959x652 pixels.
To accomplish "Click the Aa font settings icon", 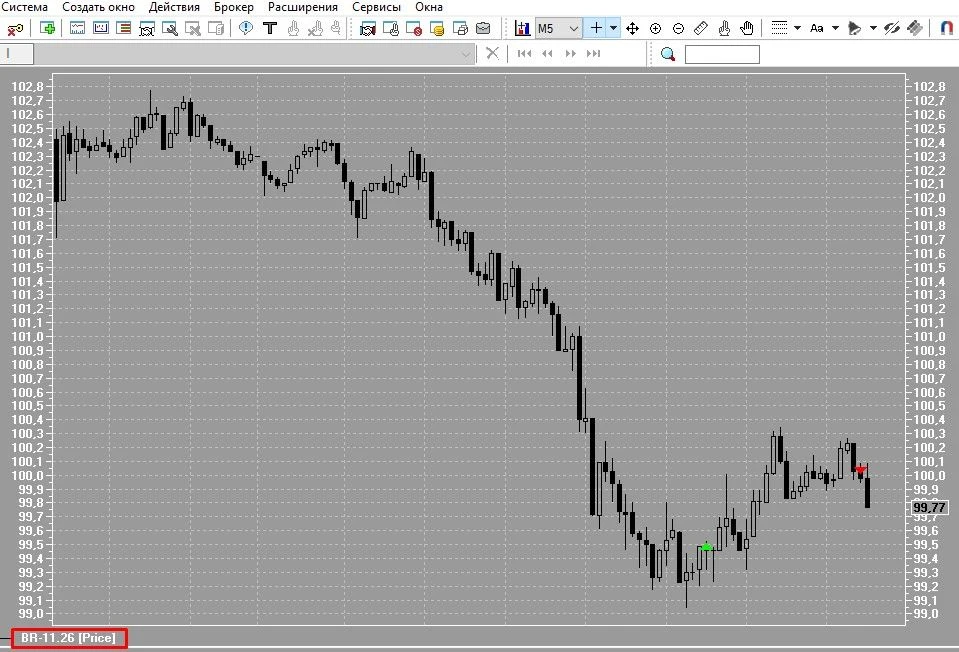I will 816,28.
